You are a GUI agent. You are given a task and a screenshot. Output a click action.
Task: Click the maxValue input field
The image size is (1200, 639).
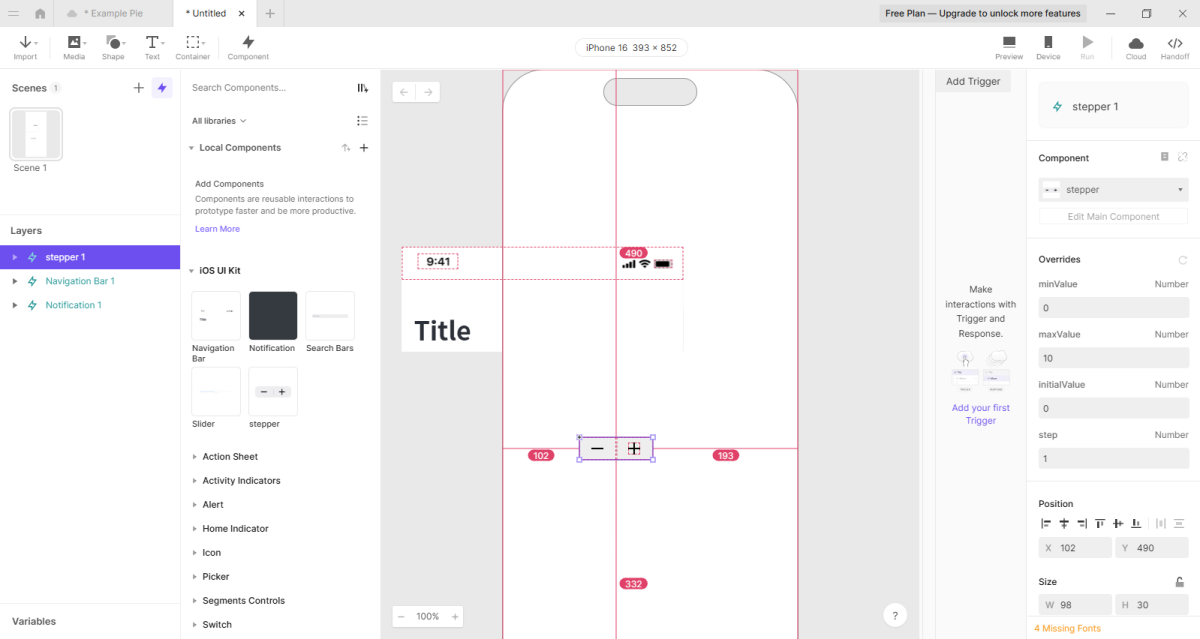1113,358
